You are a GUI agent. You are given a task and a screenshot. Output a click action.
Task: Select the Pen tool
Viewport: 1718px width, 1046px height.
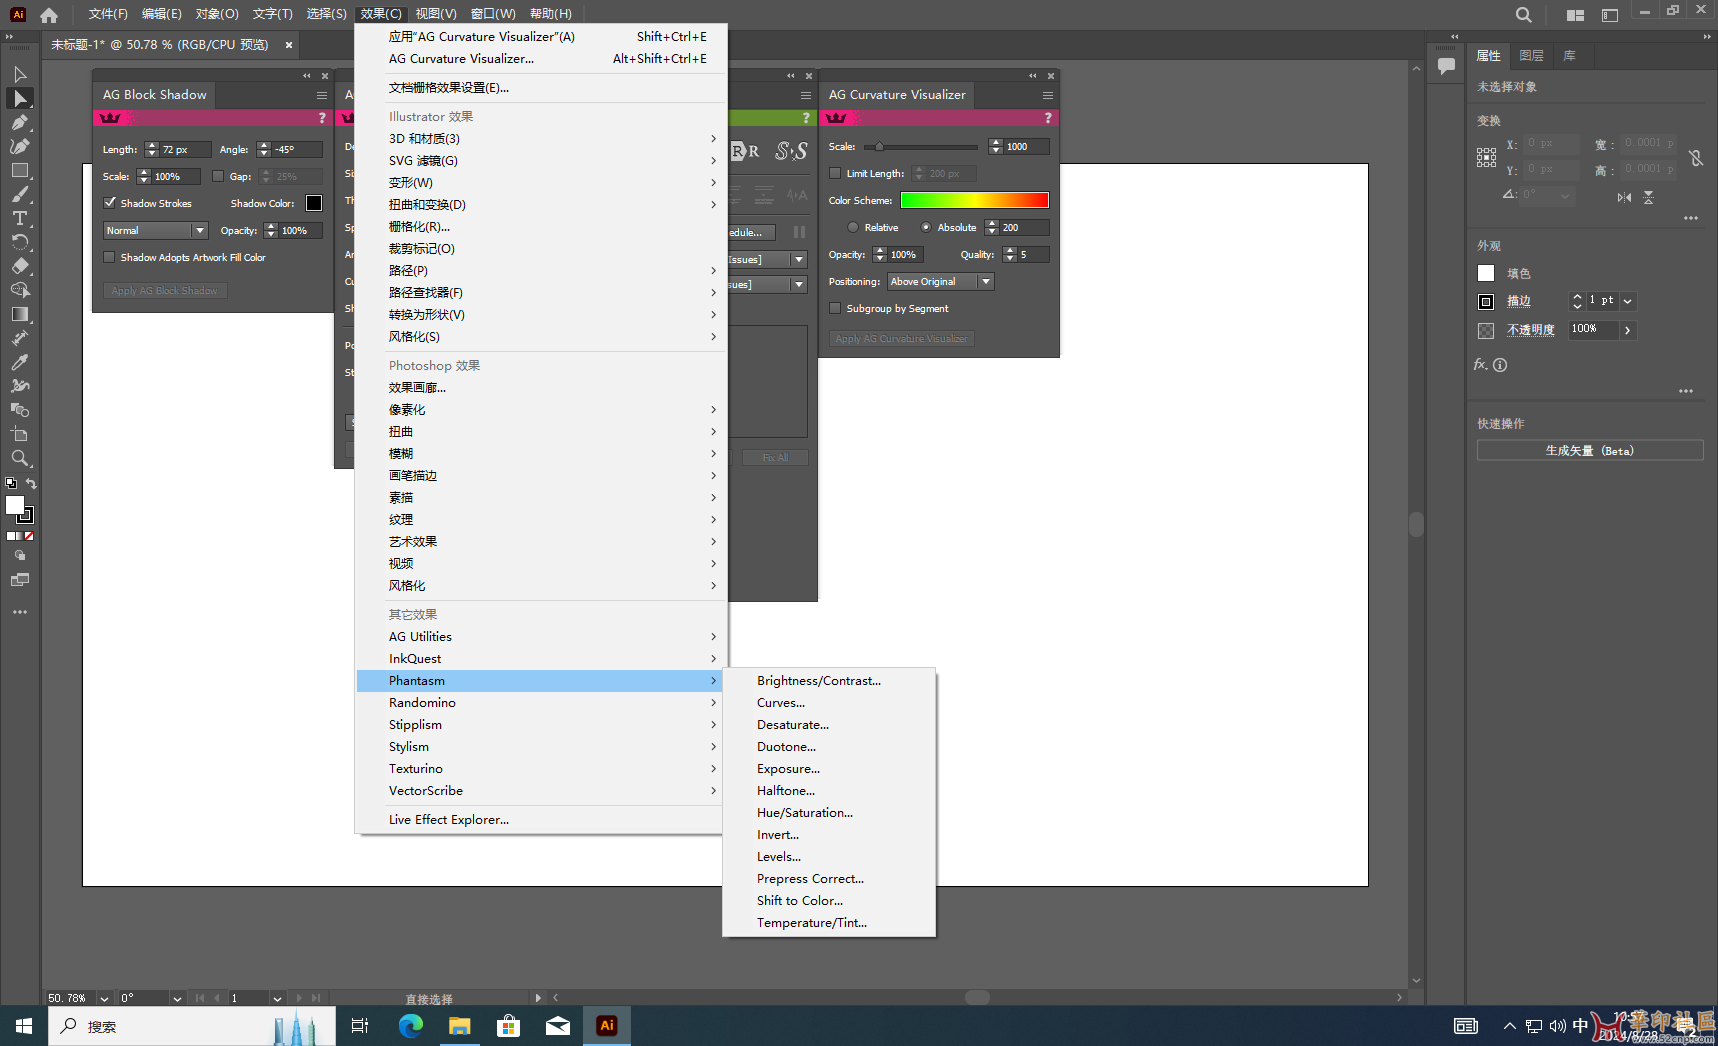point(20,122)
